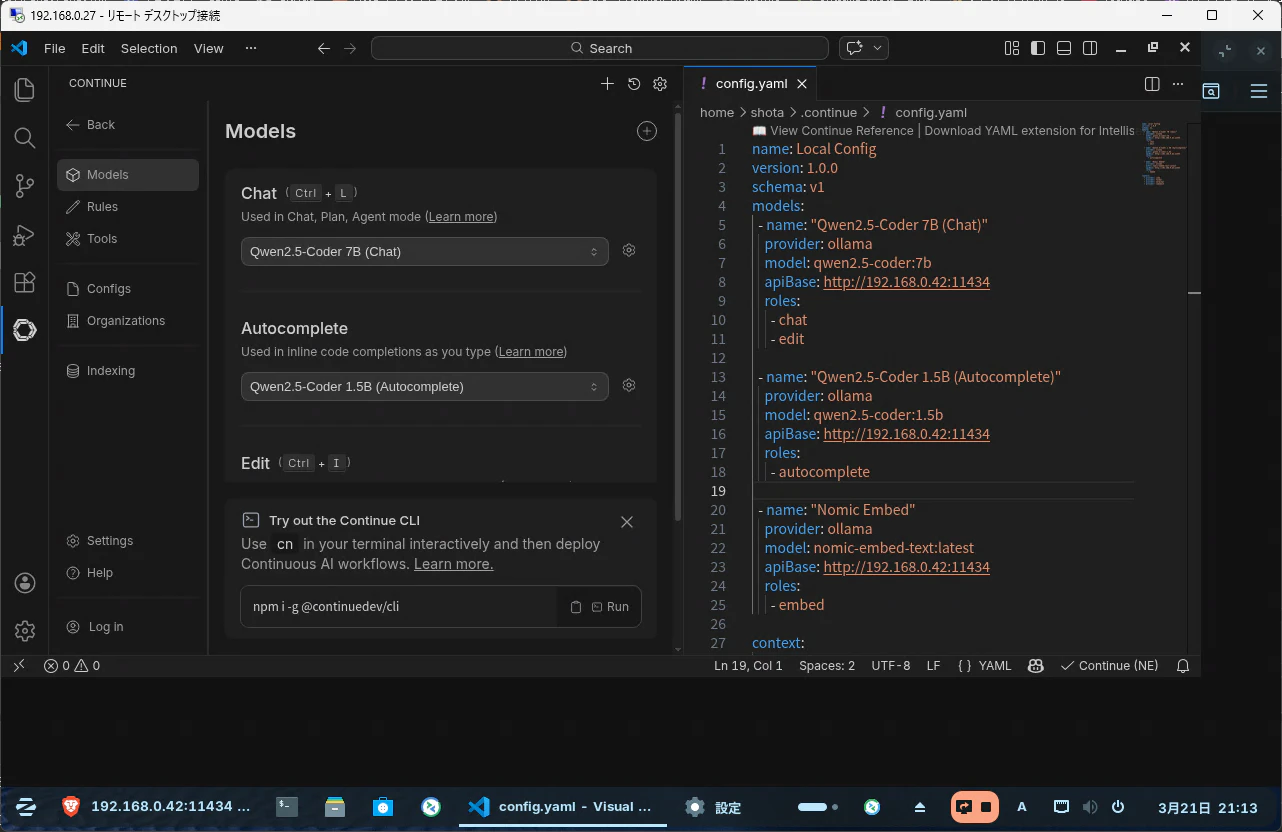Open the Edit menu
Image resolution: width=1282 pixels, height=832 pixels.
pyautogui.click(x=93, y=48)
